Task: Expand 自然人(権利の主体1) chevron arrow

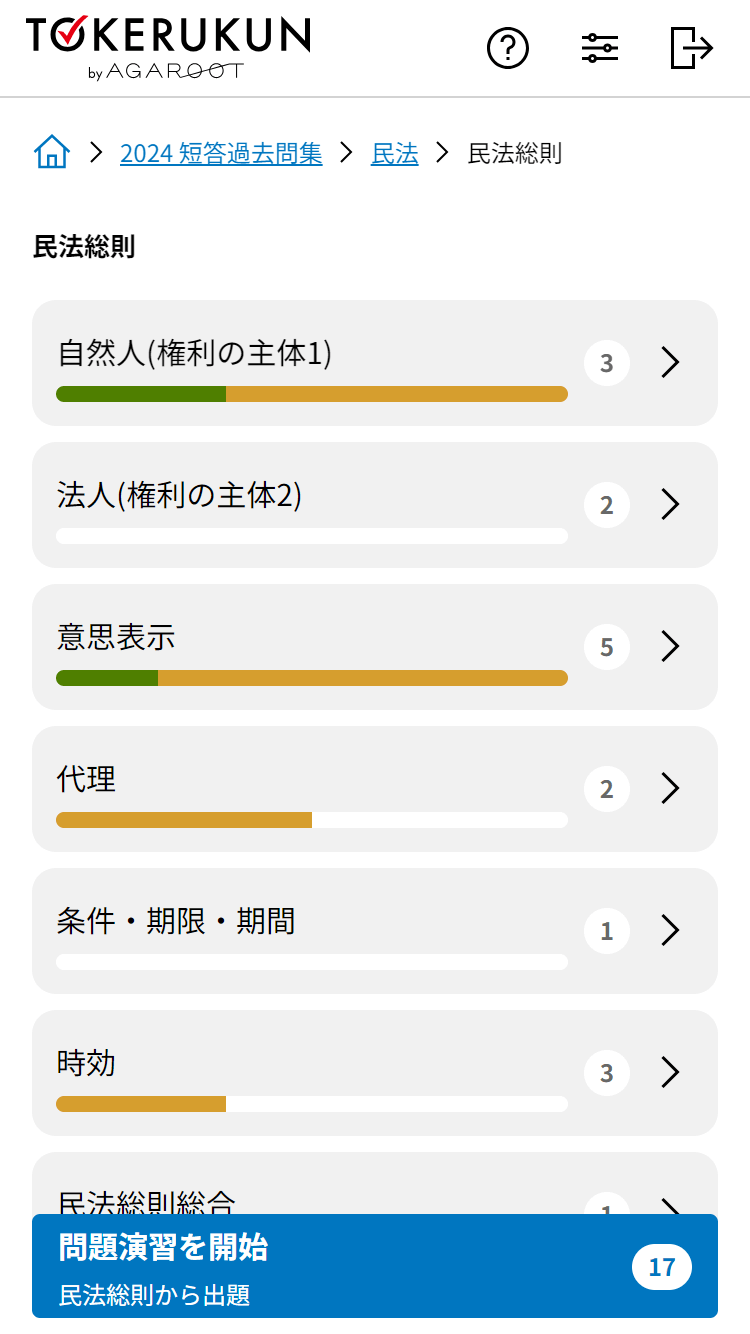Action: click(x=670, y=363)
